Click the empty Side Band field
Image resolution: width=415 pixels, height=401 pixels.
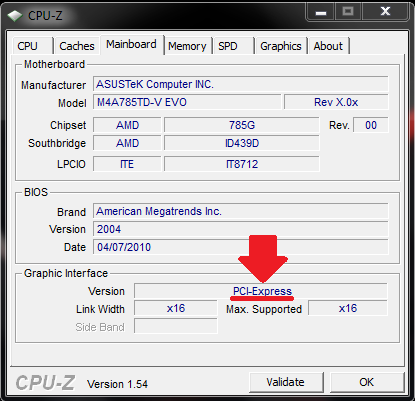point(176,326)
